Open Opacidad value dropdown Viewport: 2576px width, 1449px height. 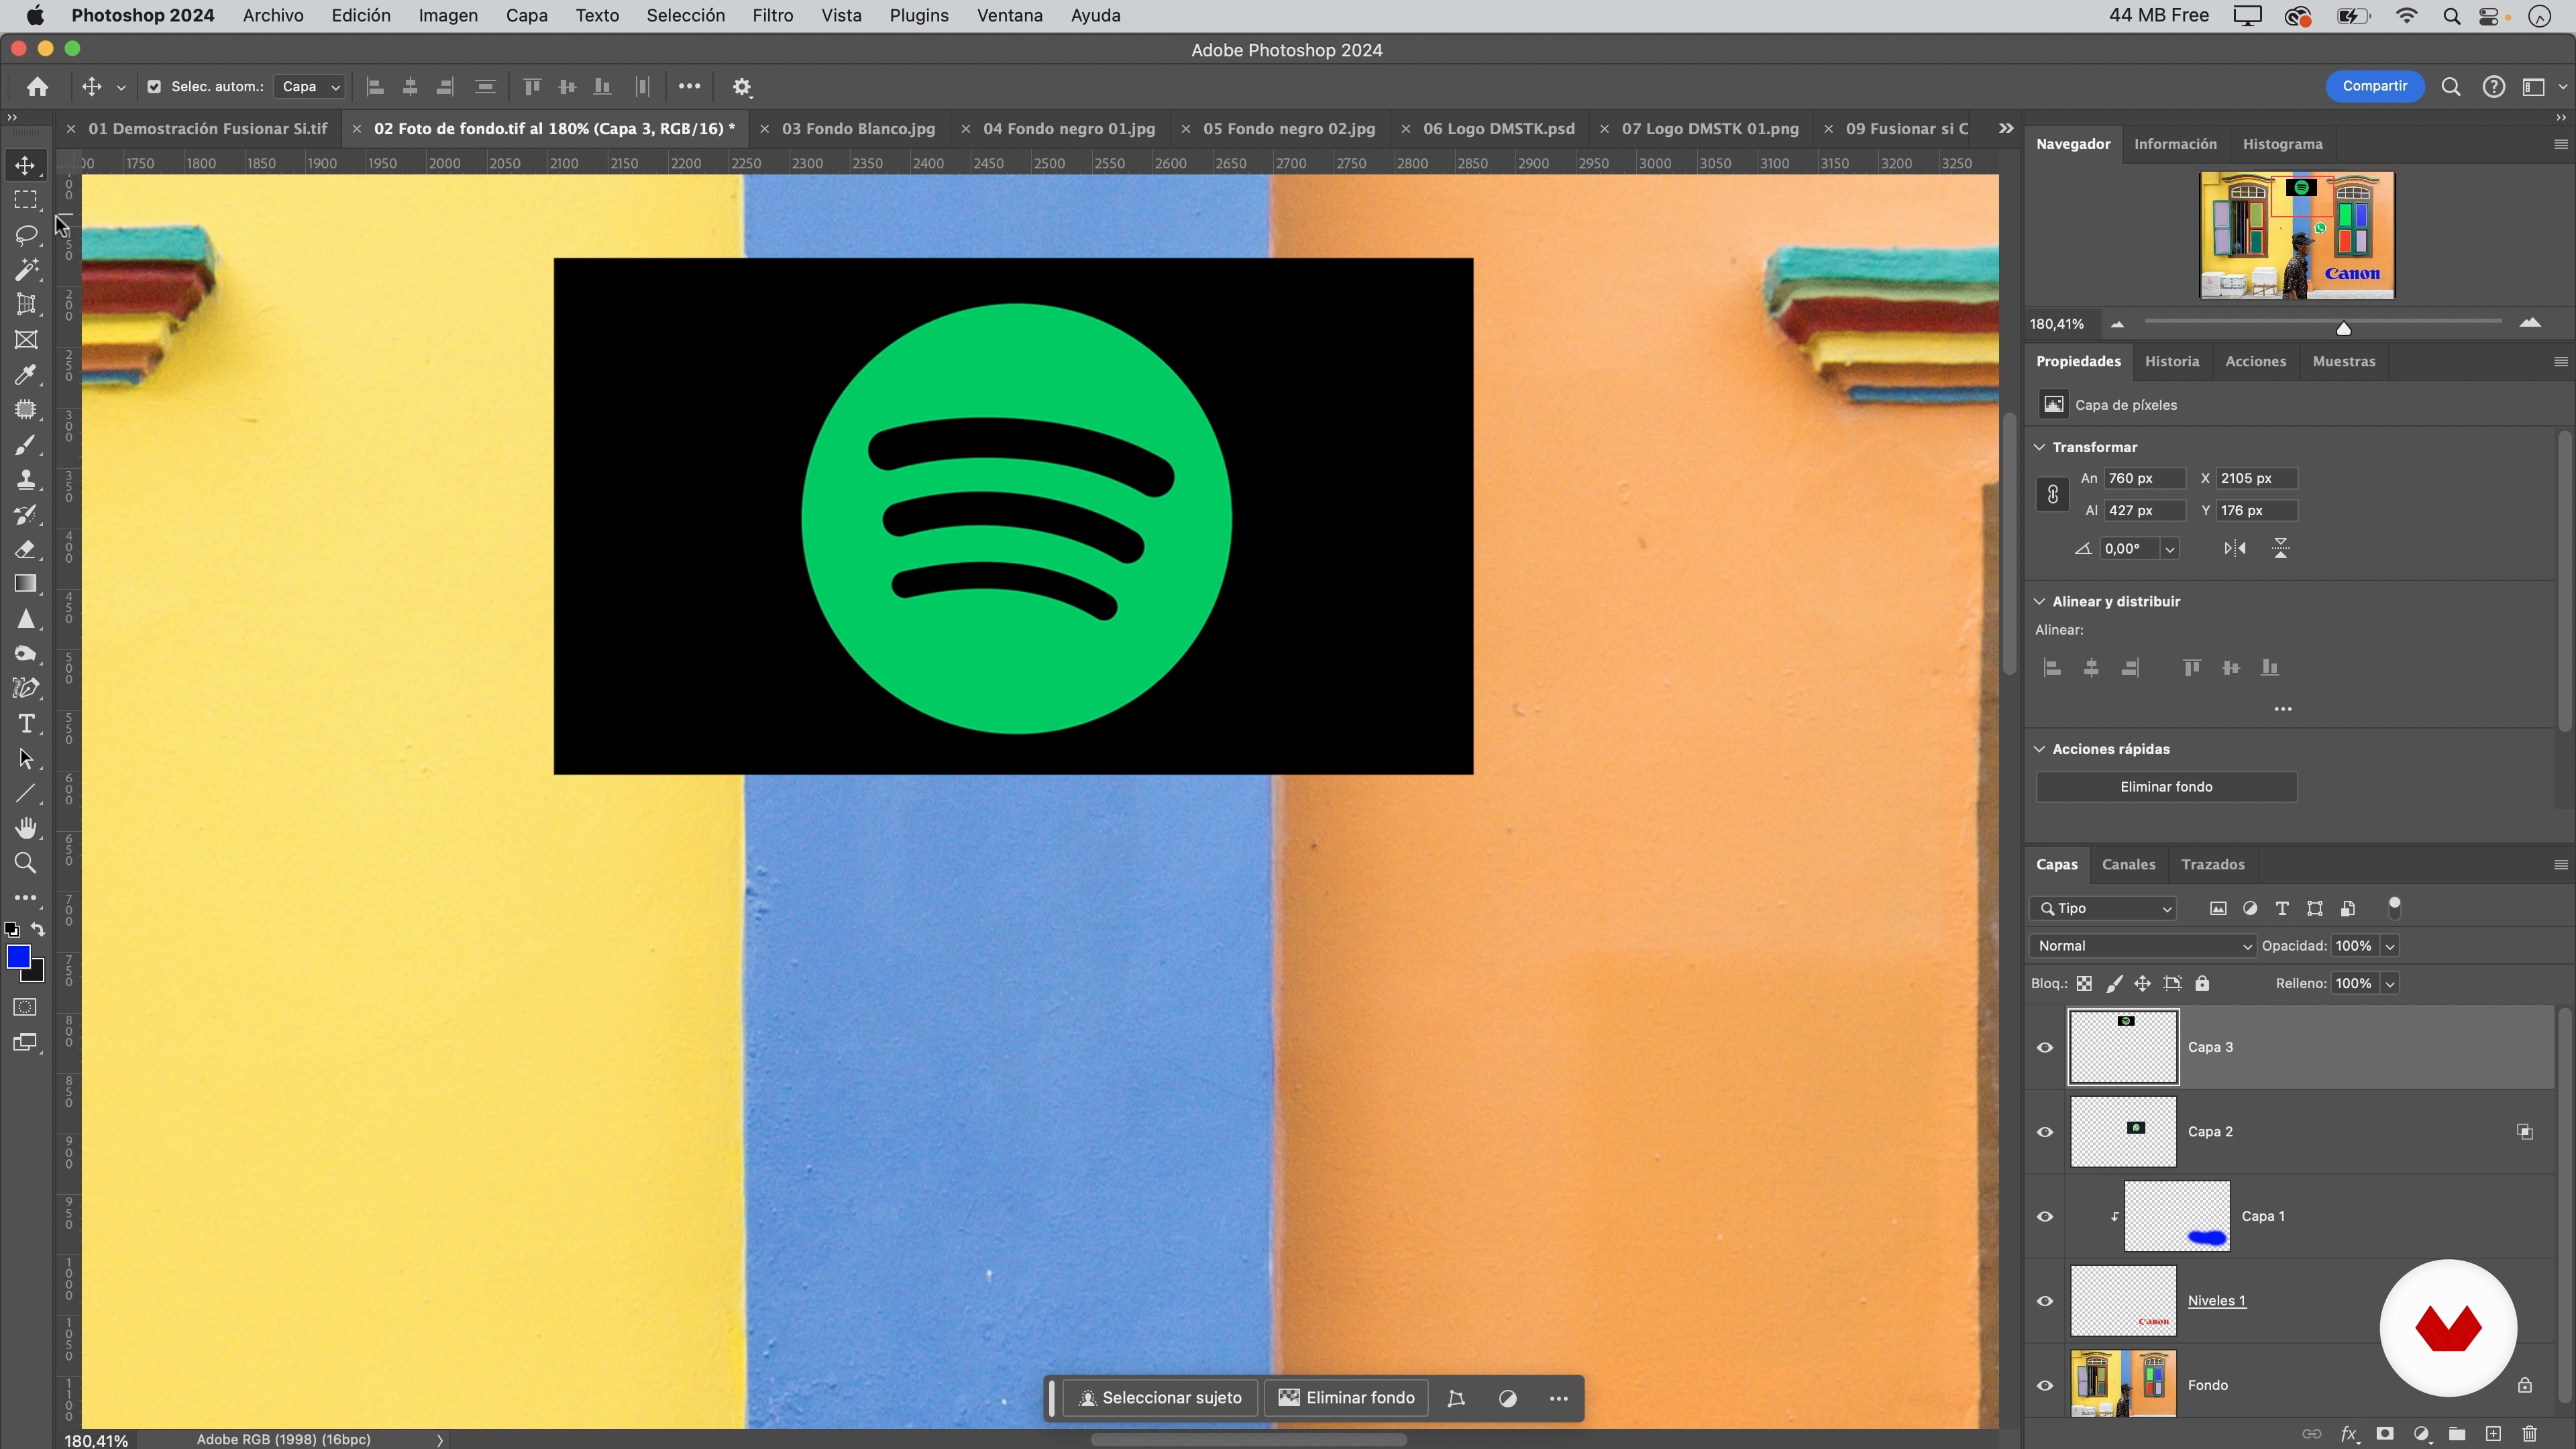[2390, 946]
